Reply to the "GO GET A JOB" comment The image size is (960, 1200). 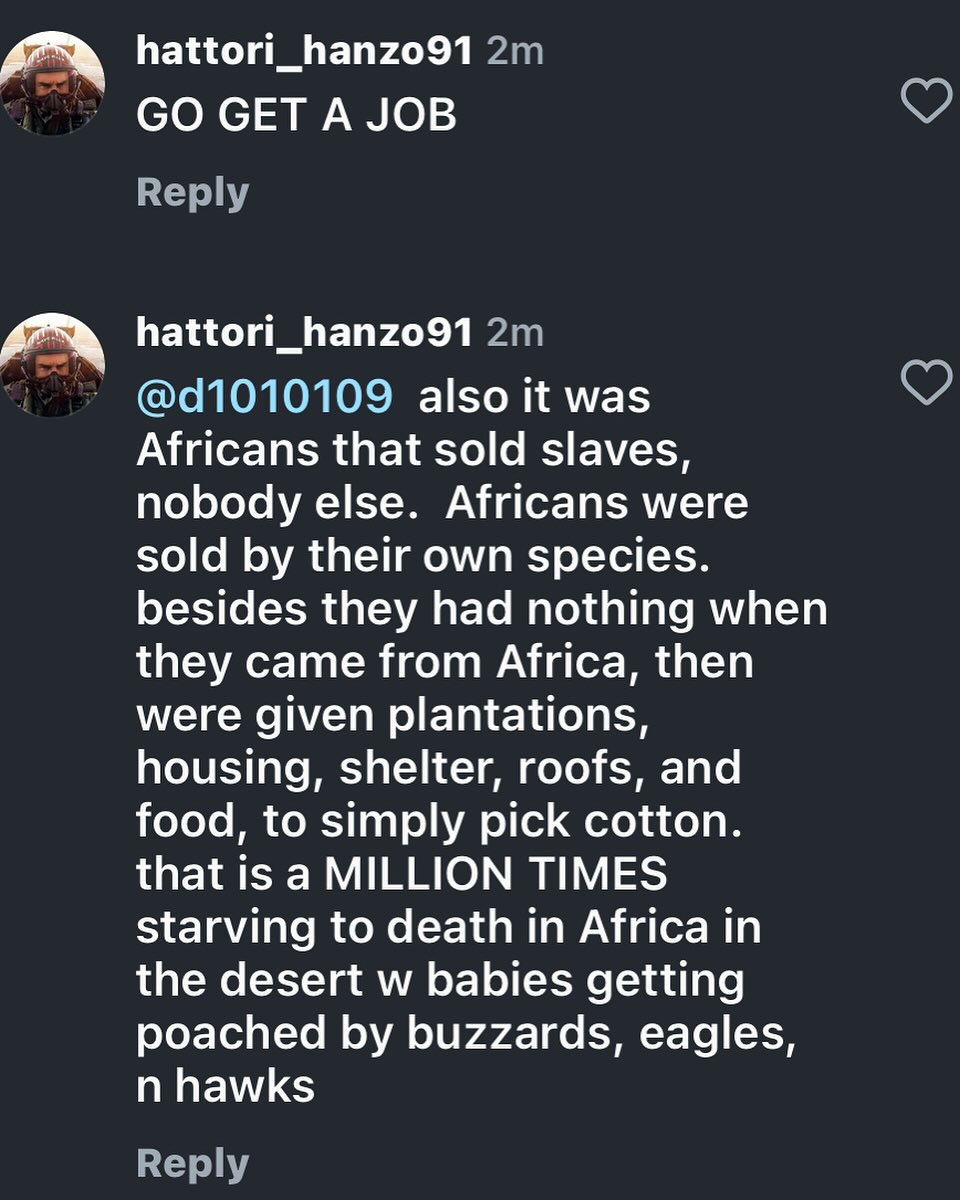192,192
